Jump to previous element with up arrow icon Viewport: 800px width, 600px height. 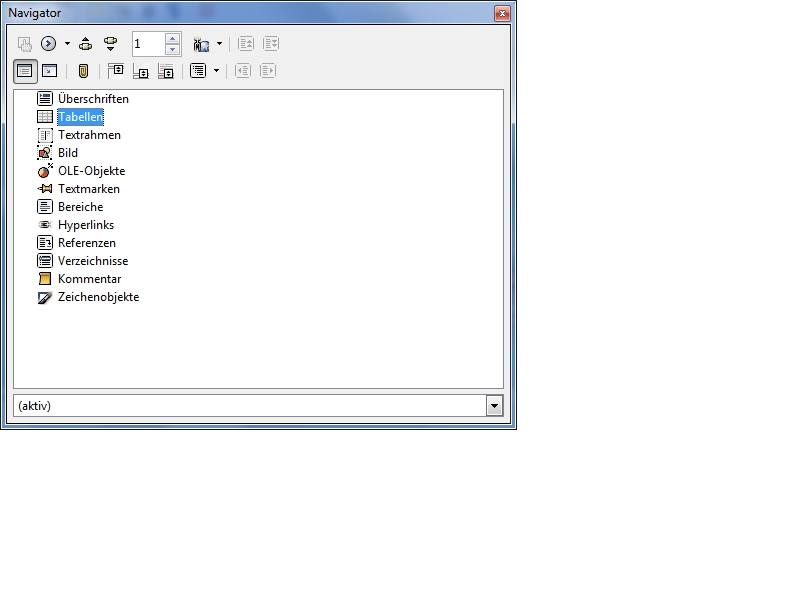[85, 44]
